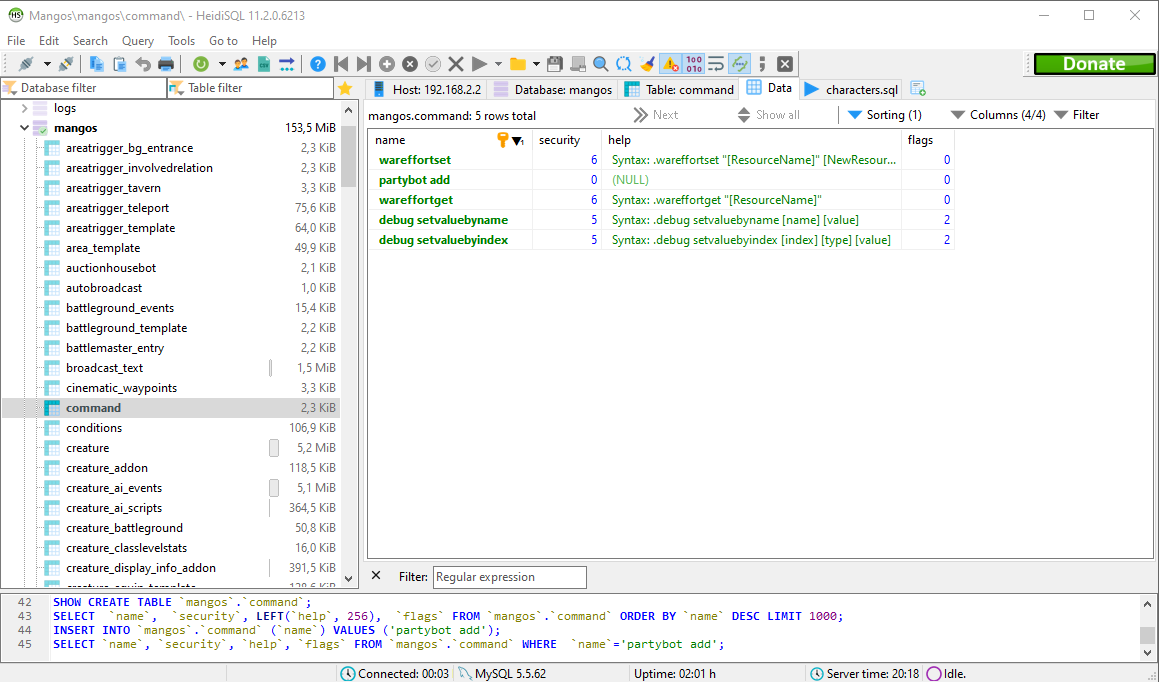Screen dimensions: 1159x682
Task: Open the Go to menu
Action: 223,41
